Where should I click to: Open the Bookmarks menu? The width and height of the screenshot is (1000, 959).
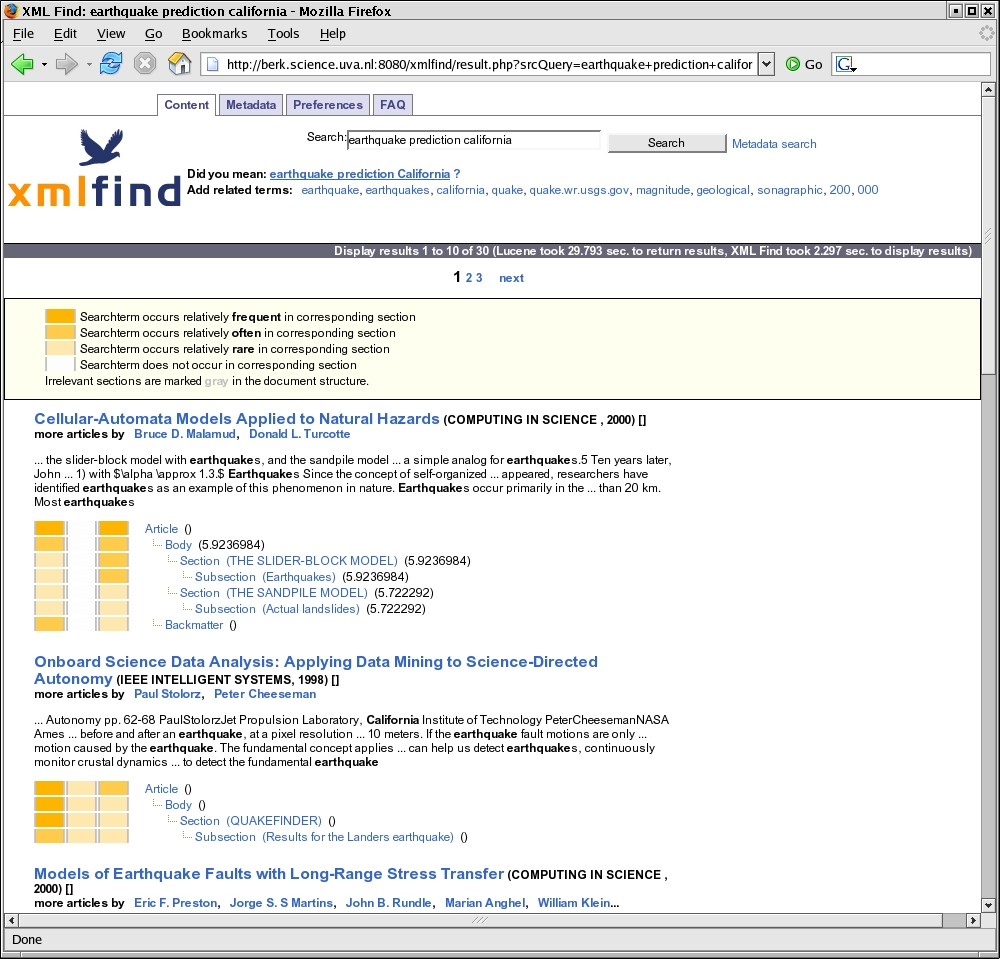(x=214, y=33)
